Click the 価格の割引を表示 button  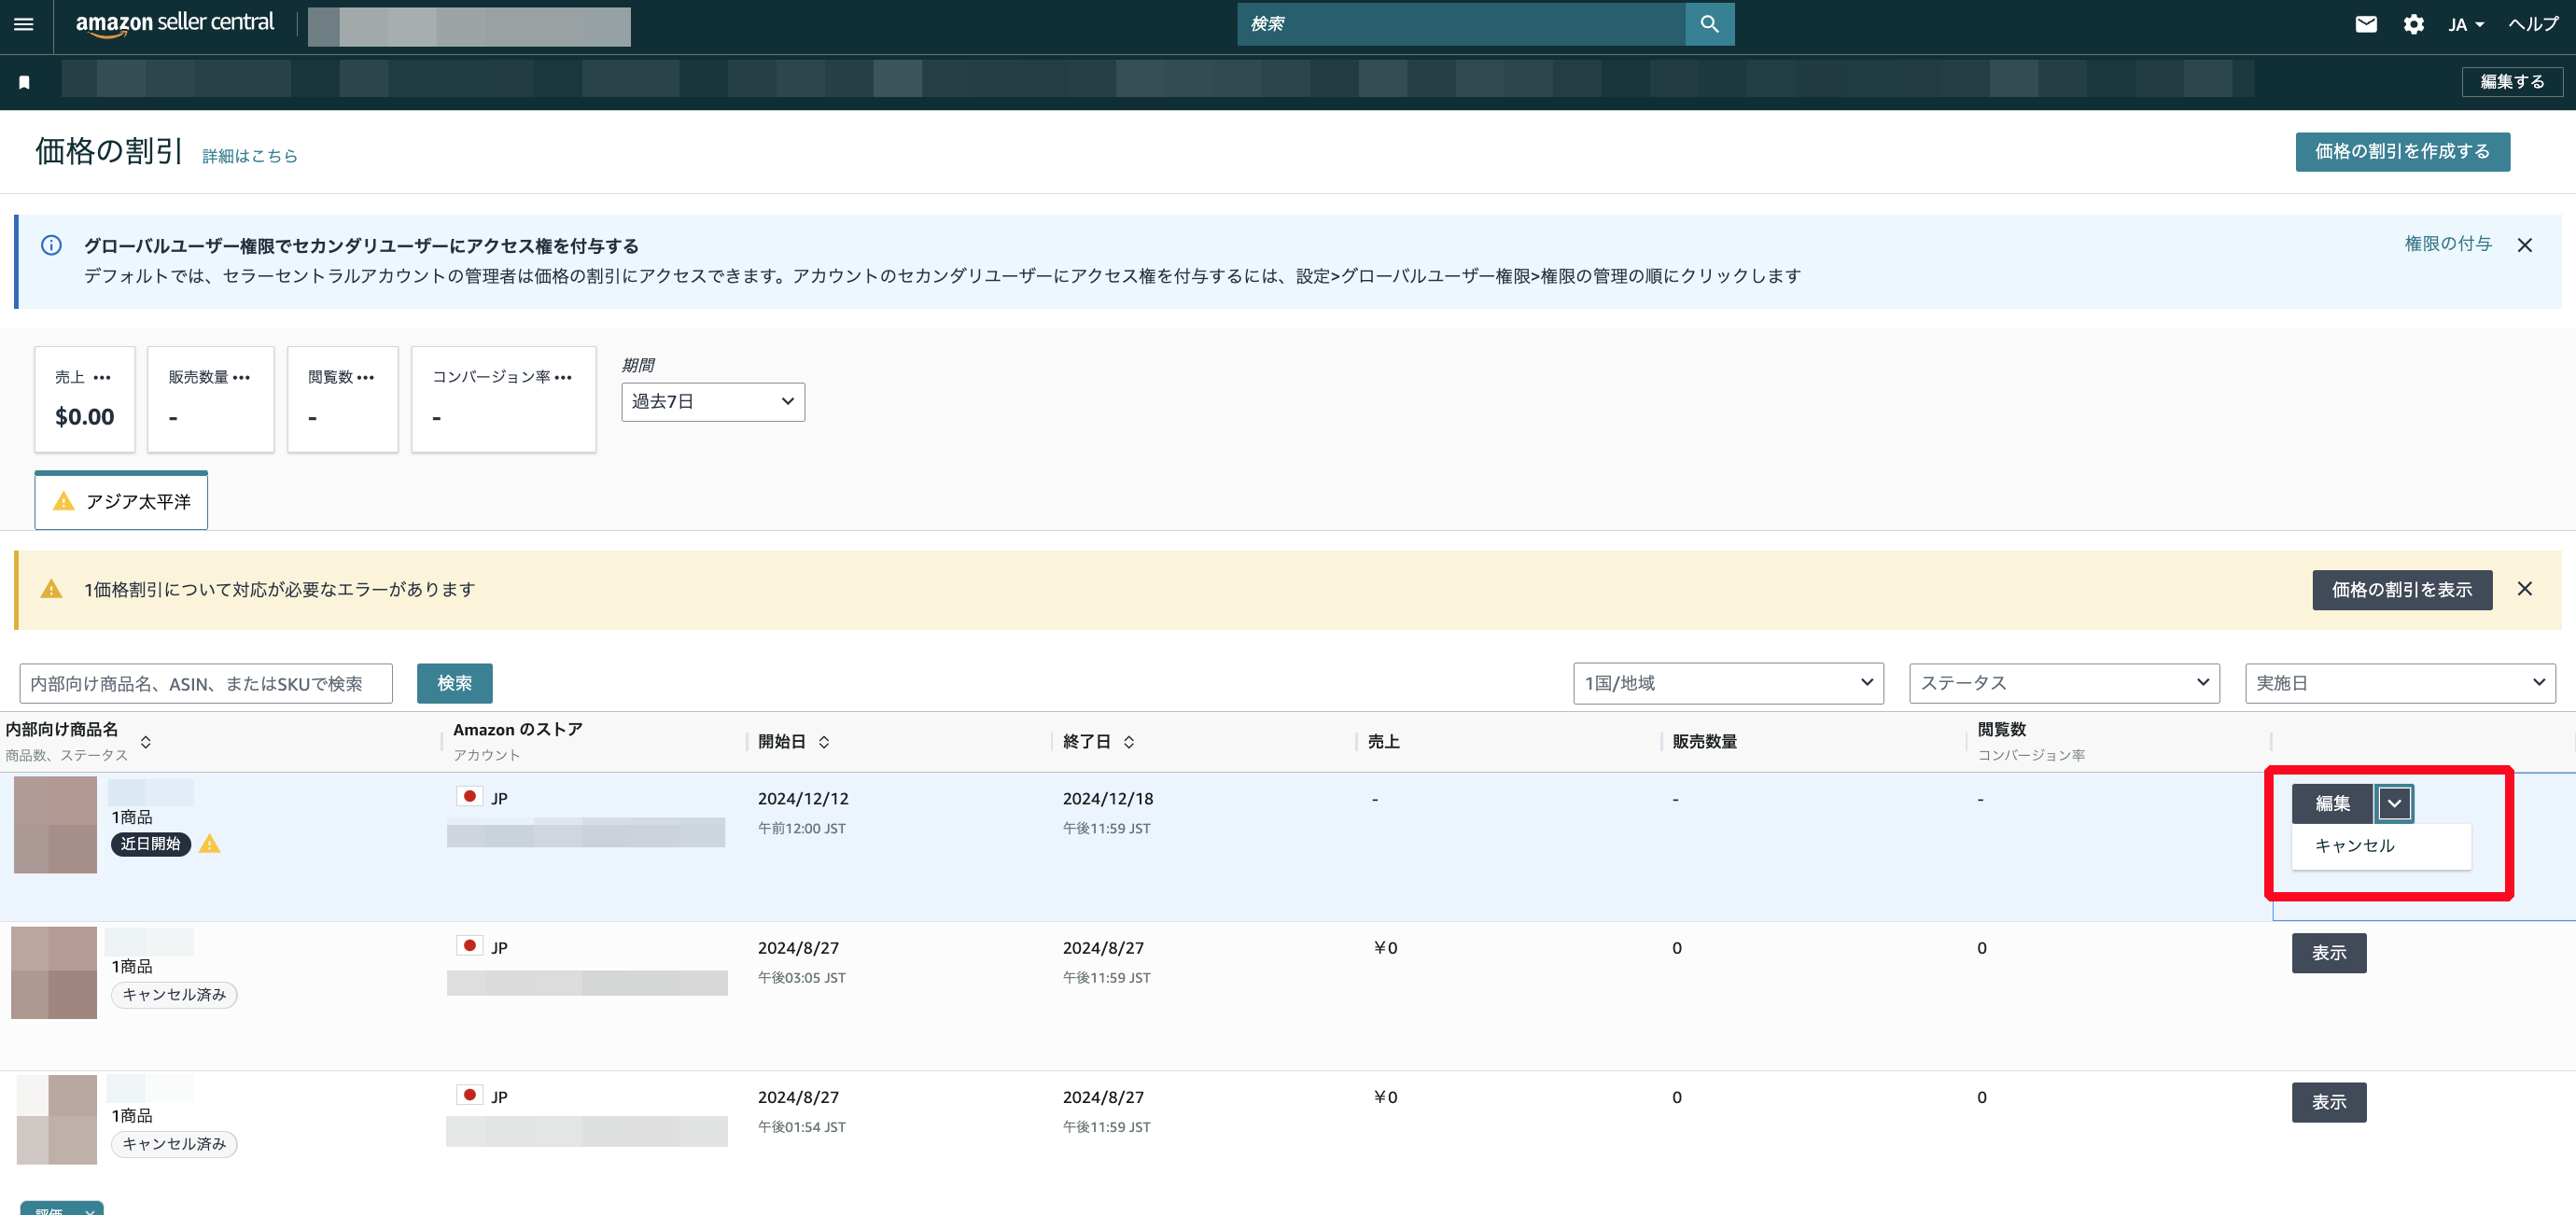coord(2402,590)
